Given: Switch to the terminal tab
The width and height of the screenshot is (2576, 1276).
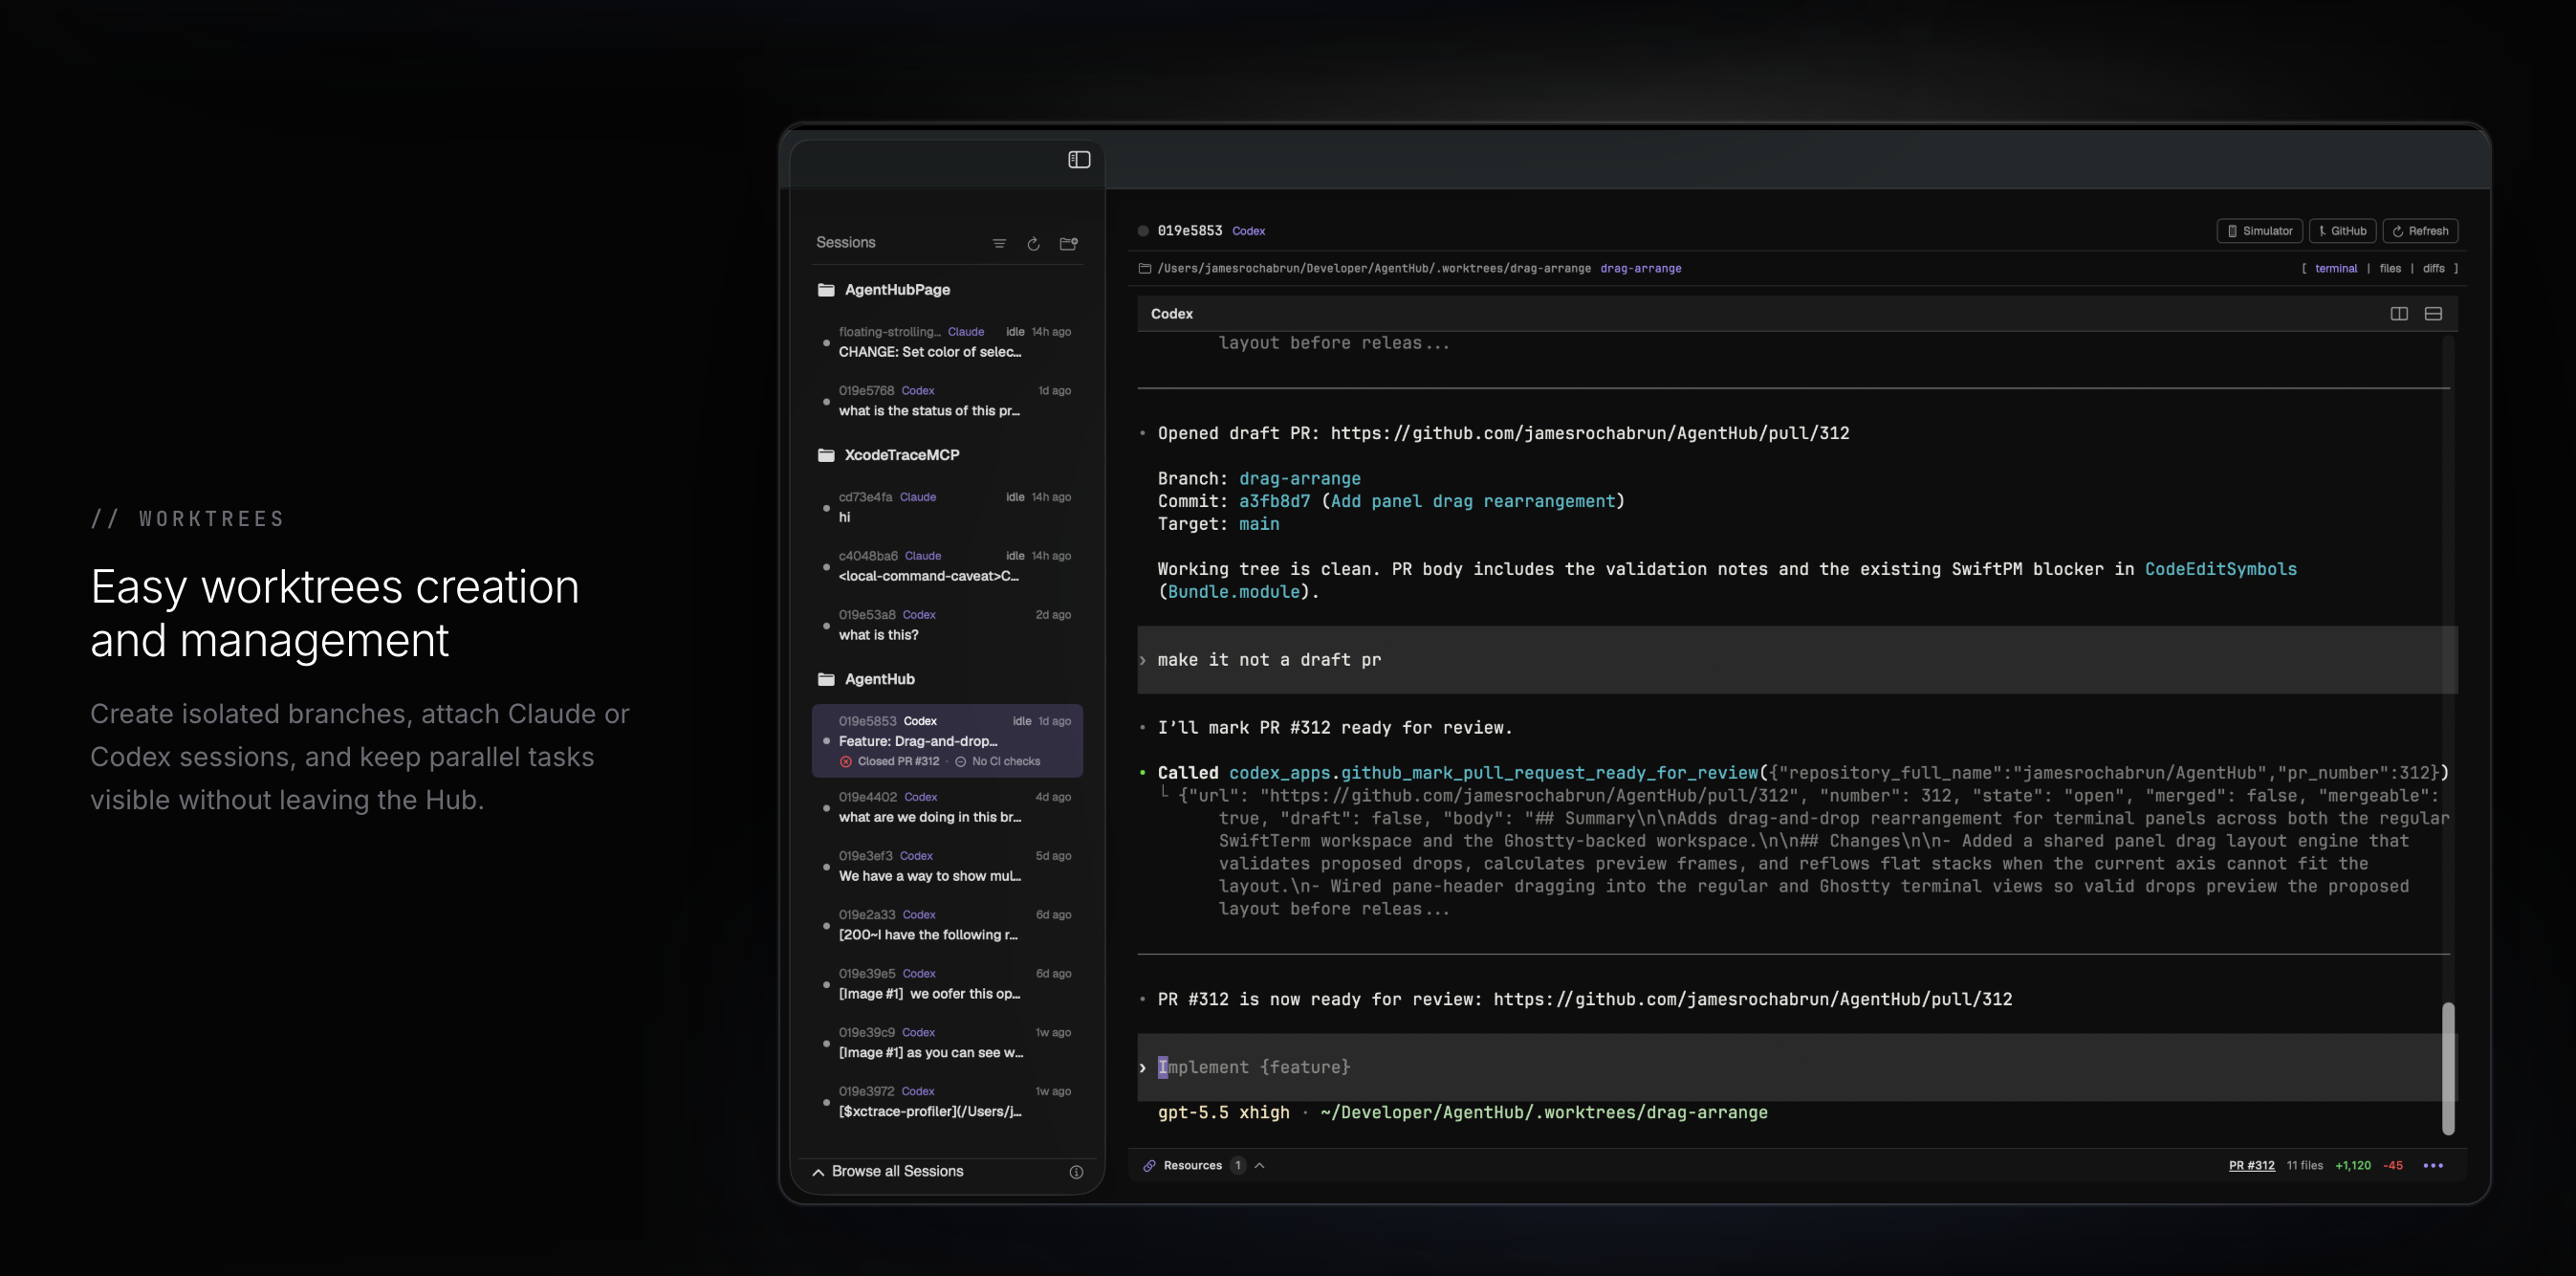Looking at the screenshot, I should 2335,268.
